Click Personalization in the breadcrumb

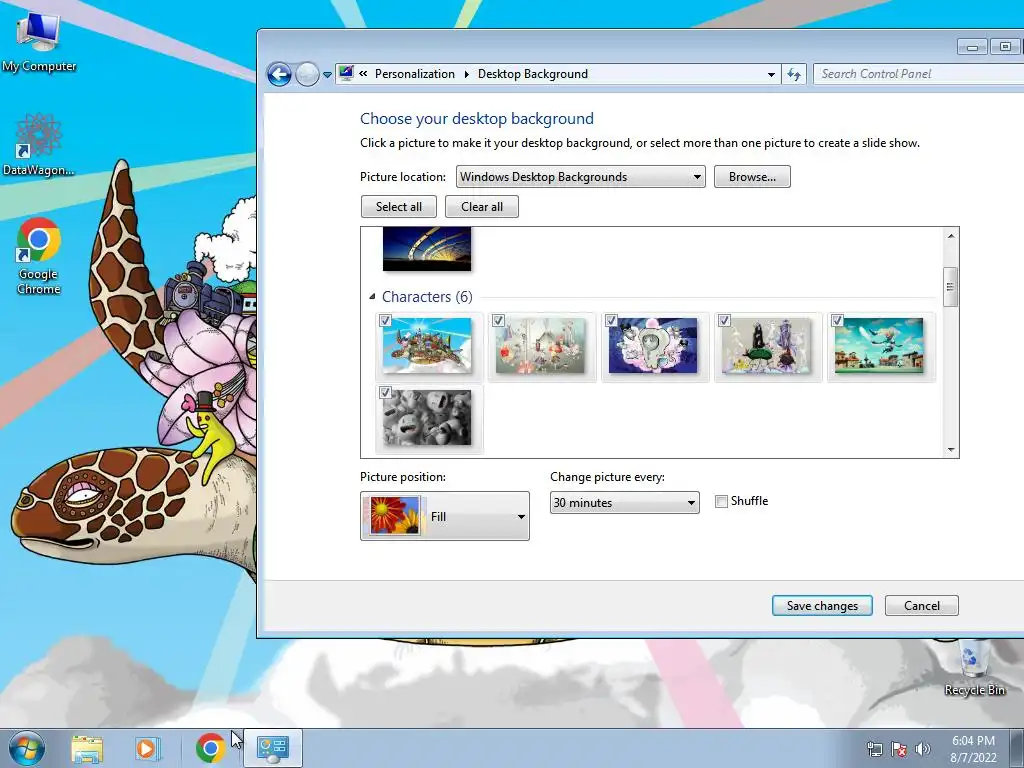[x=415, y=74]
